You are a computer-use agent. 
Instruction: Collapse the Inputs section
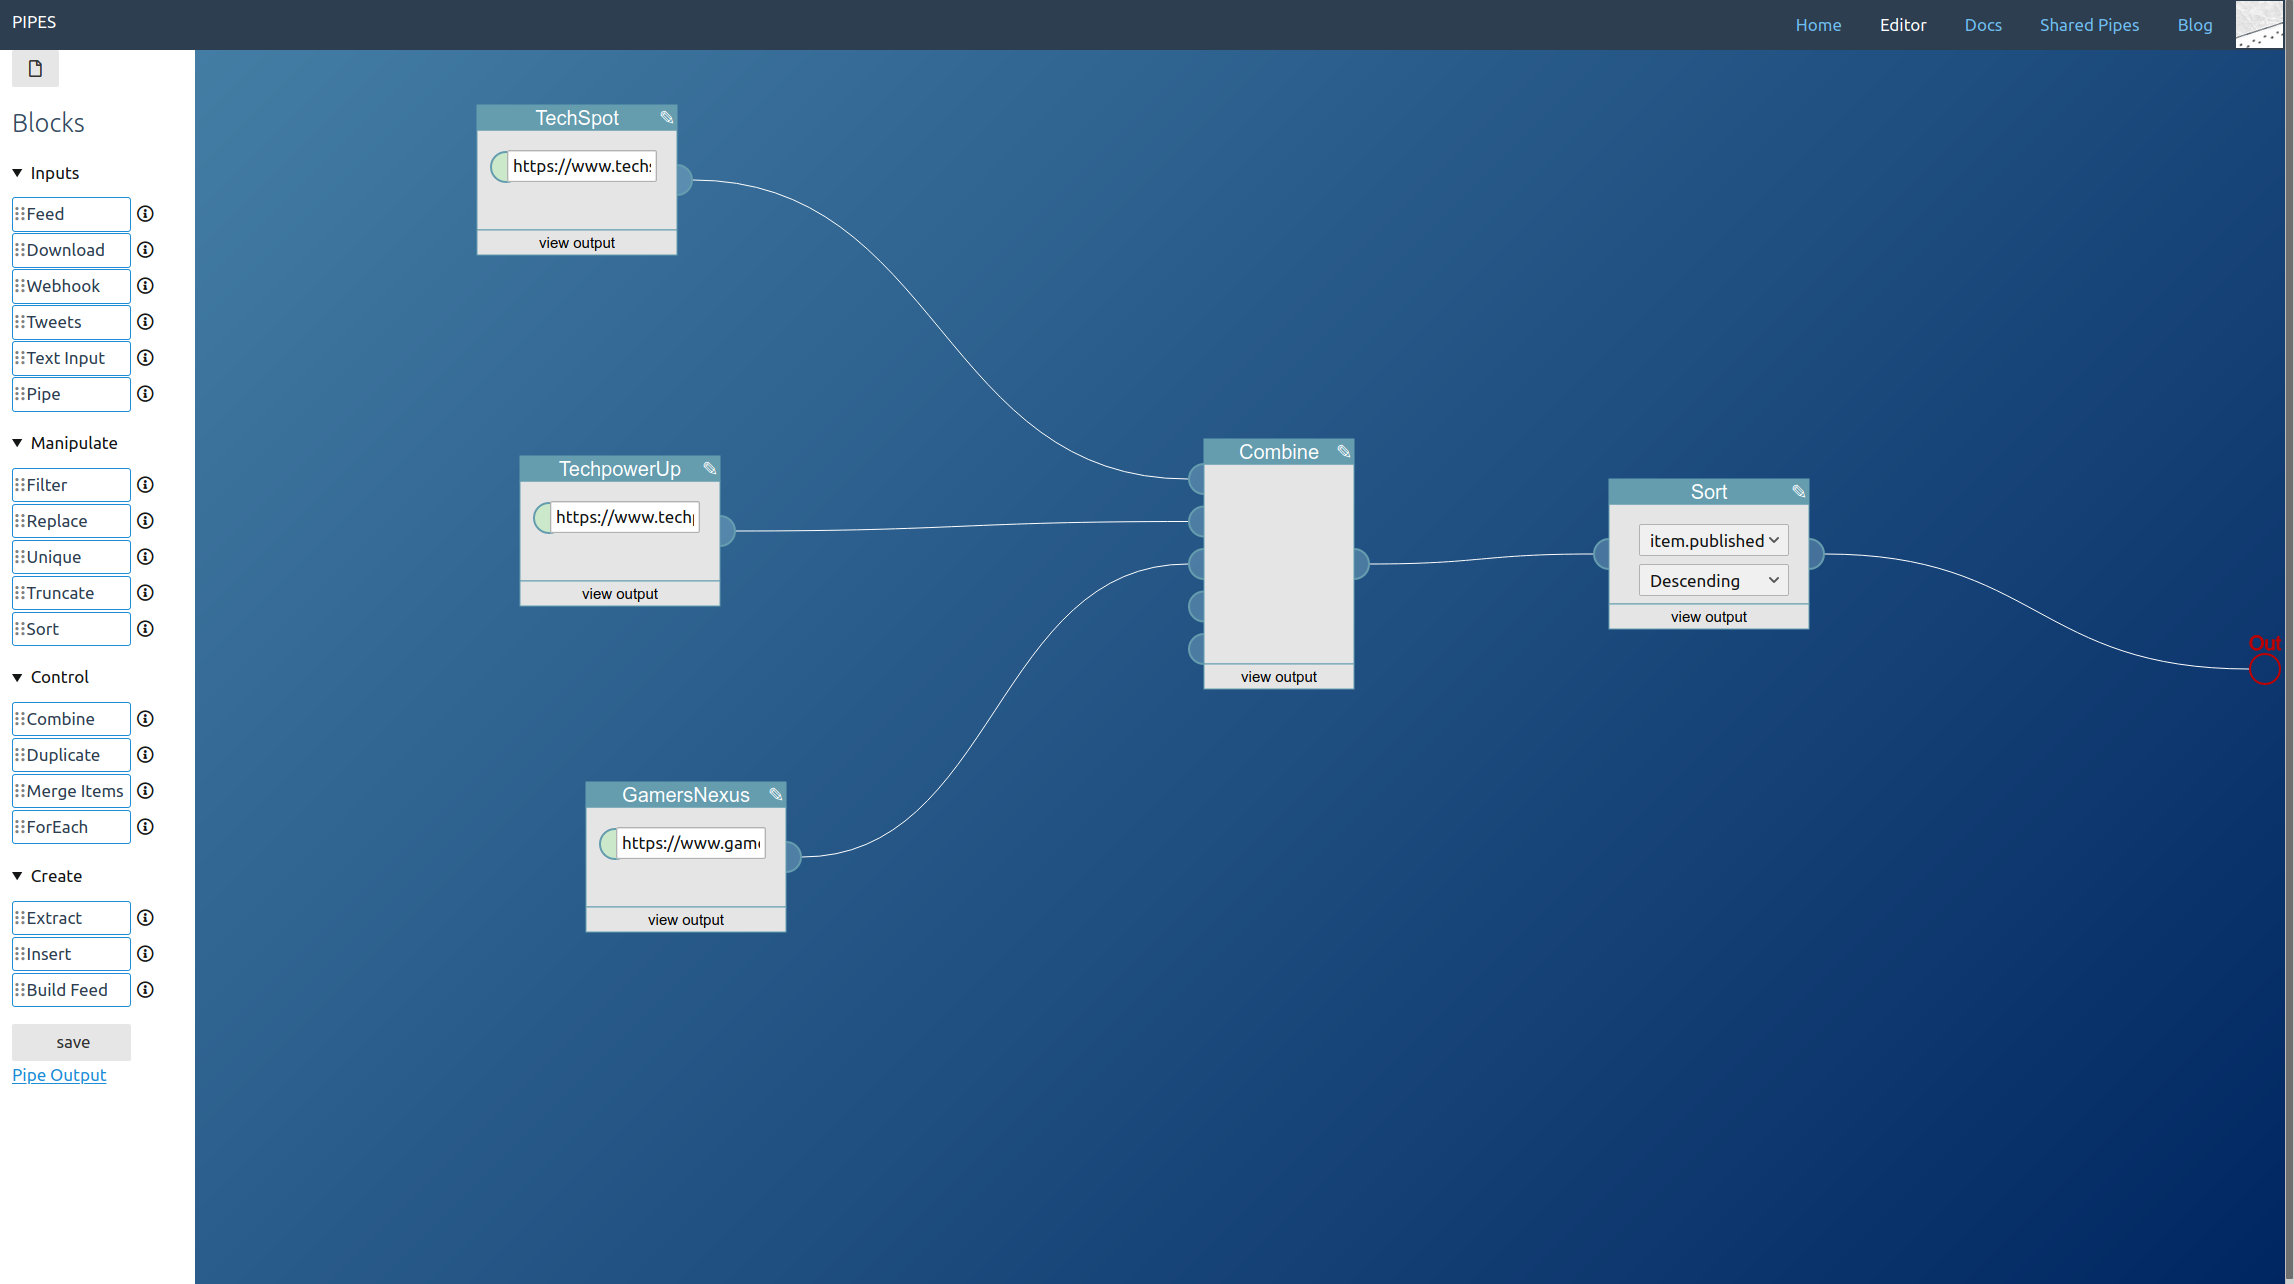pyautogui.click(x=46, y=173)
